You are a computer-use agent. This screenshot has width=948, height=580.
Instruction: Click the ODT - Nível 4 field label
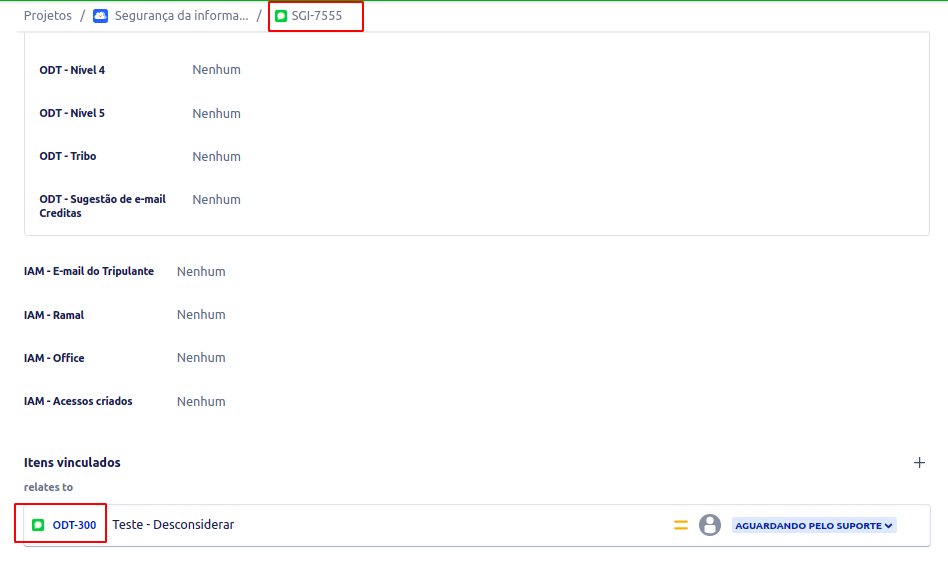click(x=72, y=70)
